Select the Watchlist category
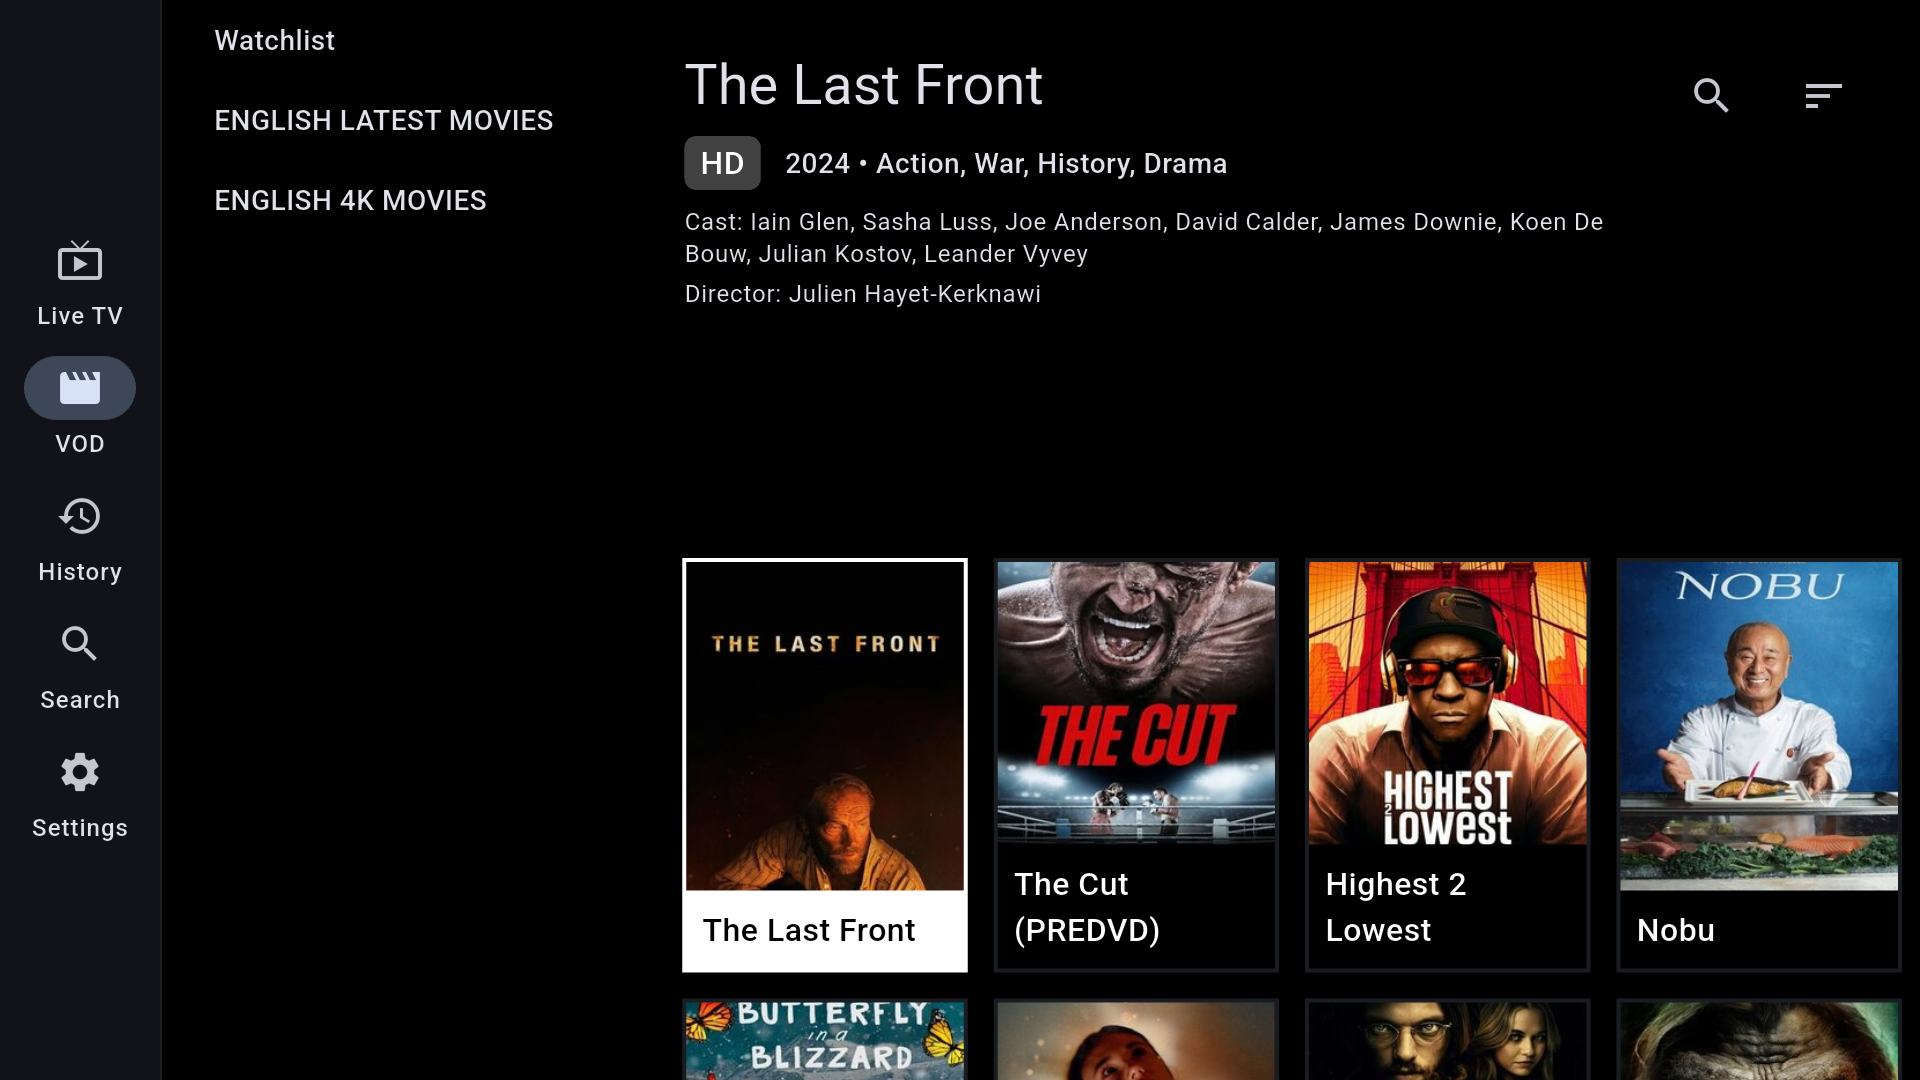1920x1080 pixels. (x=275, y=40)
